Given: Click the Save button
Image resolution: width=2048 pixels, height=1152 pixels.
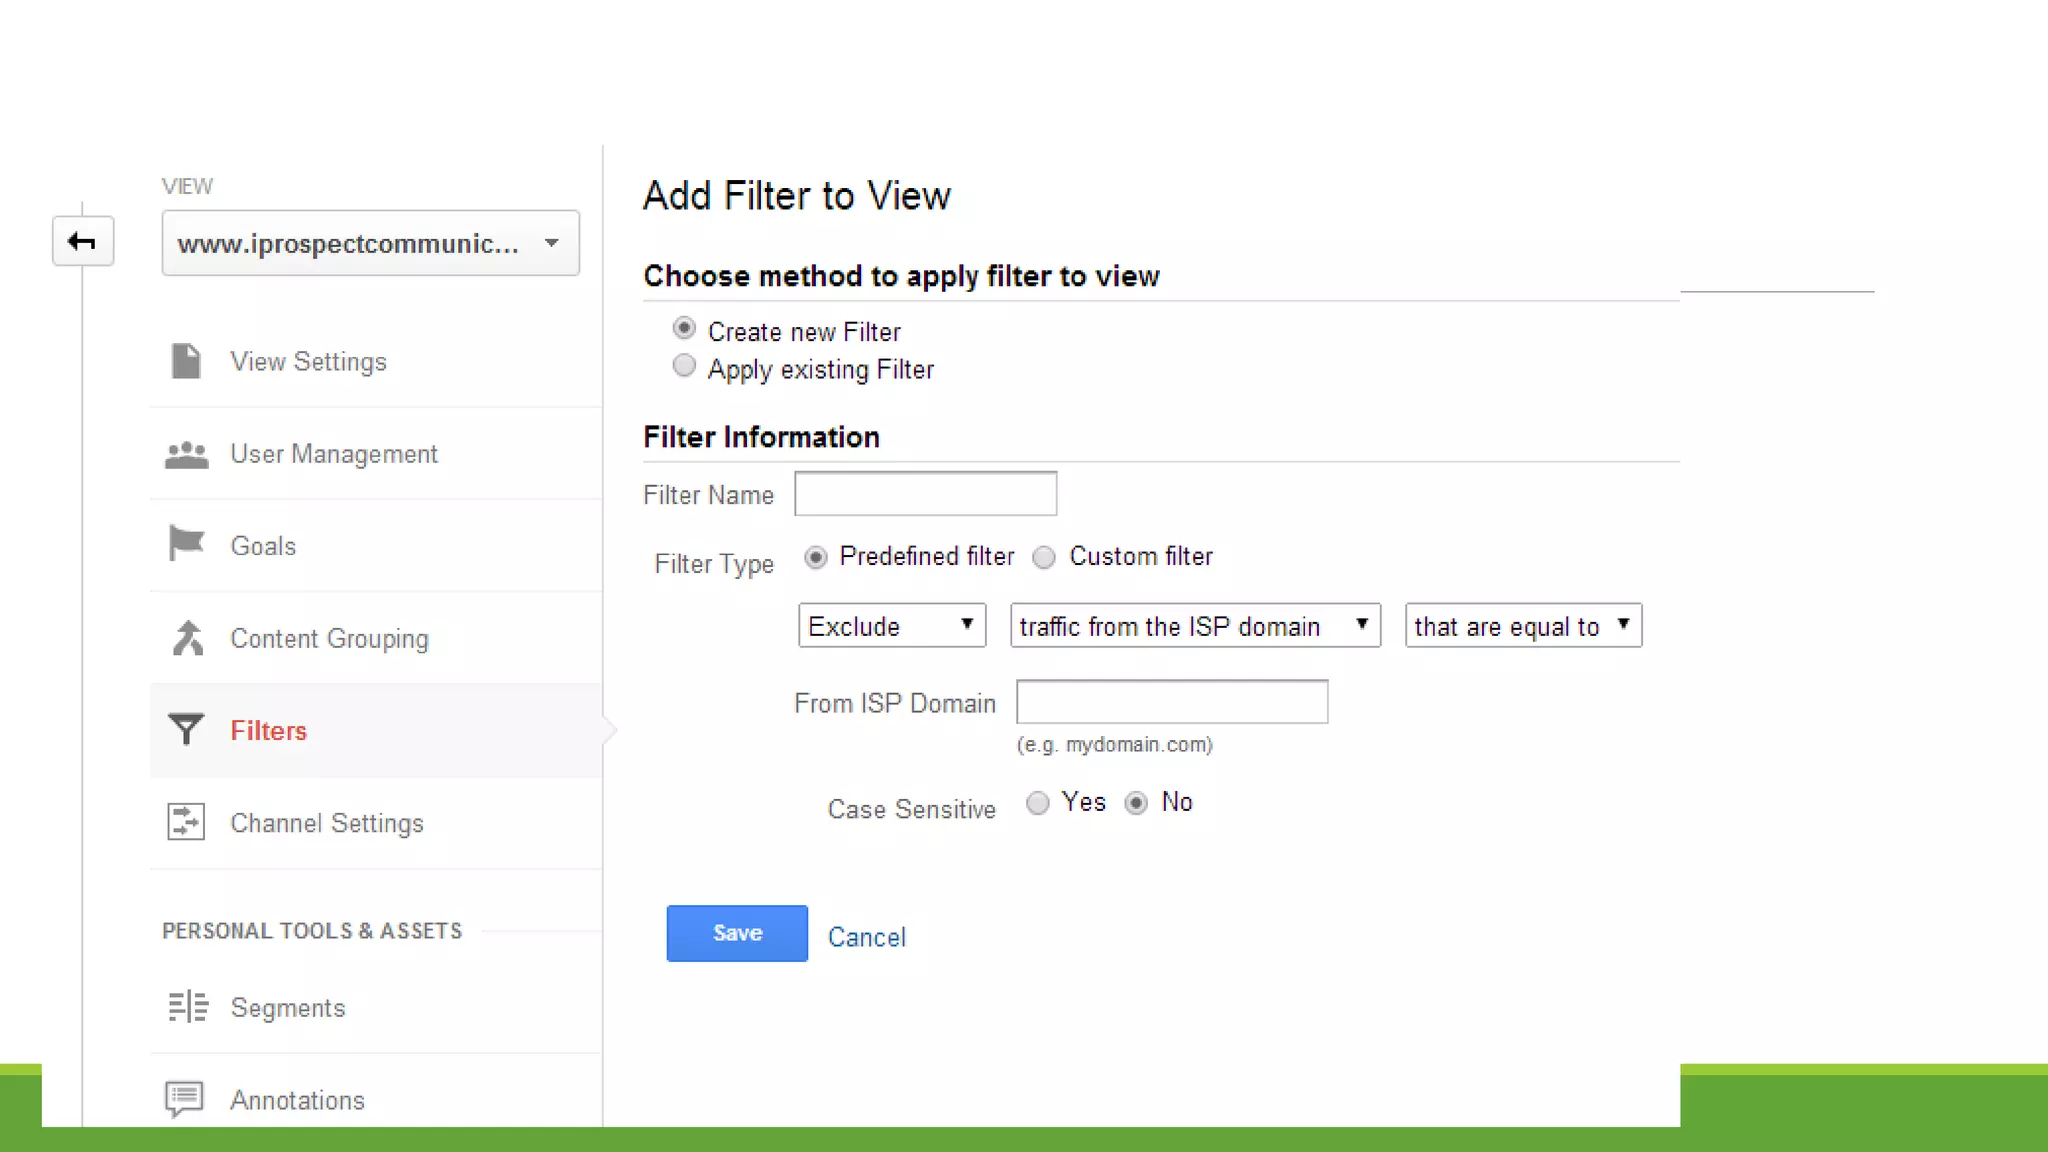Looking at the screenshot, I should tap(737, 933).
